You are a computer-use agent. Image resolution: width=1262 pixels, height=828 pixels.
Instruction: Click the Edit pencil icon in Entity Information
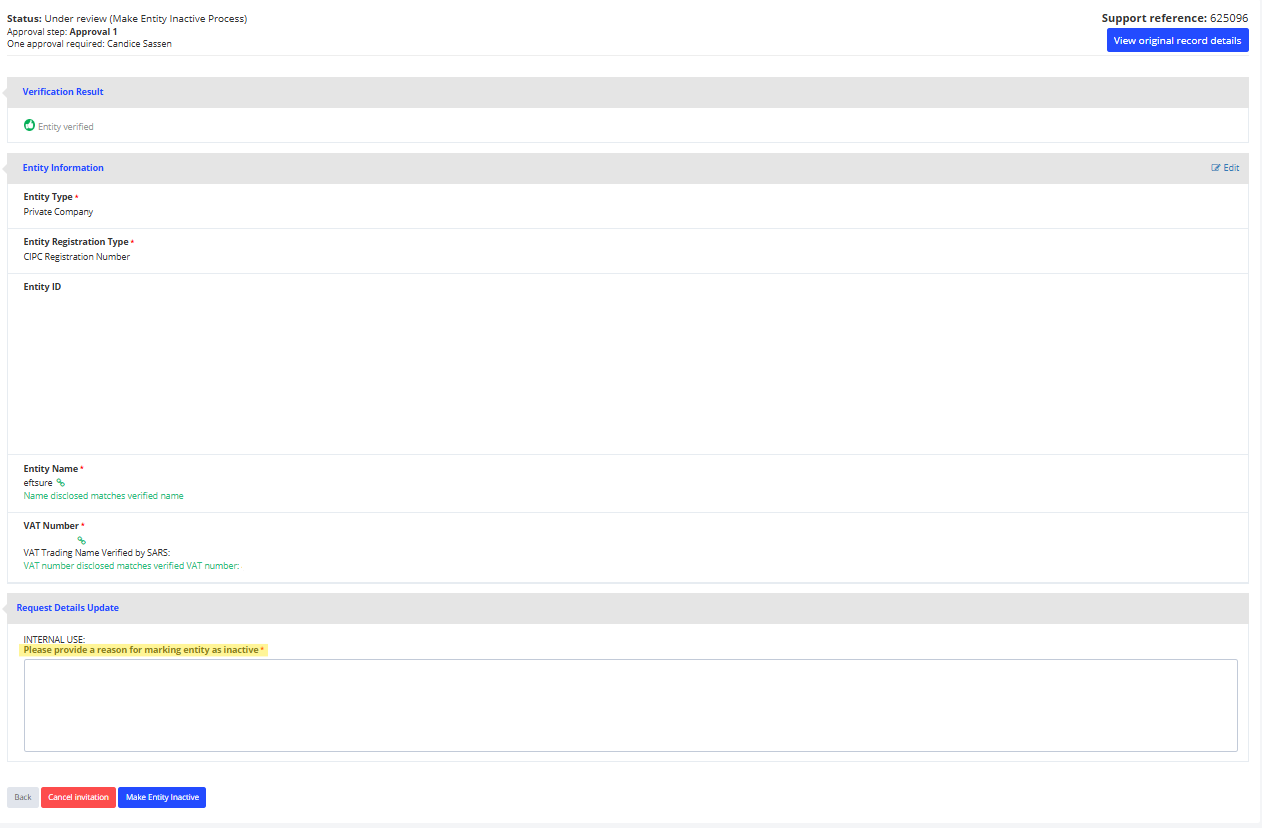(1216, 168)
